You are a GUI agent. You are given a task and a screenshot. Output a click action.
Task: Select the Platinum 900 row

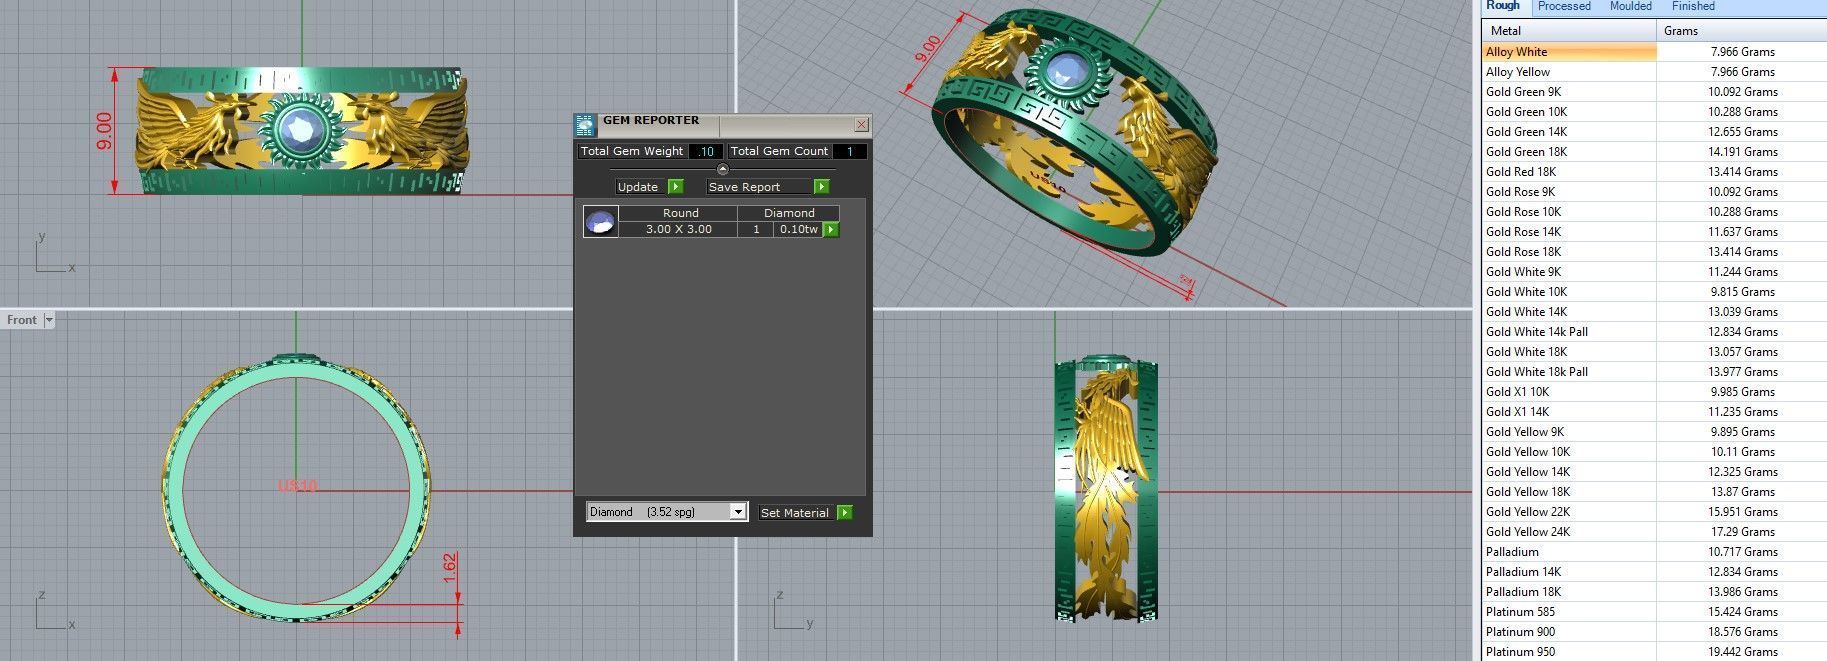(1654, 632)
